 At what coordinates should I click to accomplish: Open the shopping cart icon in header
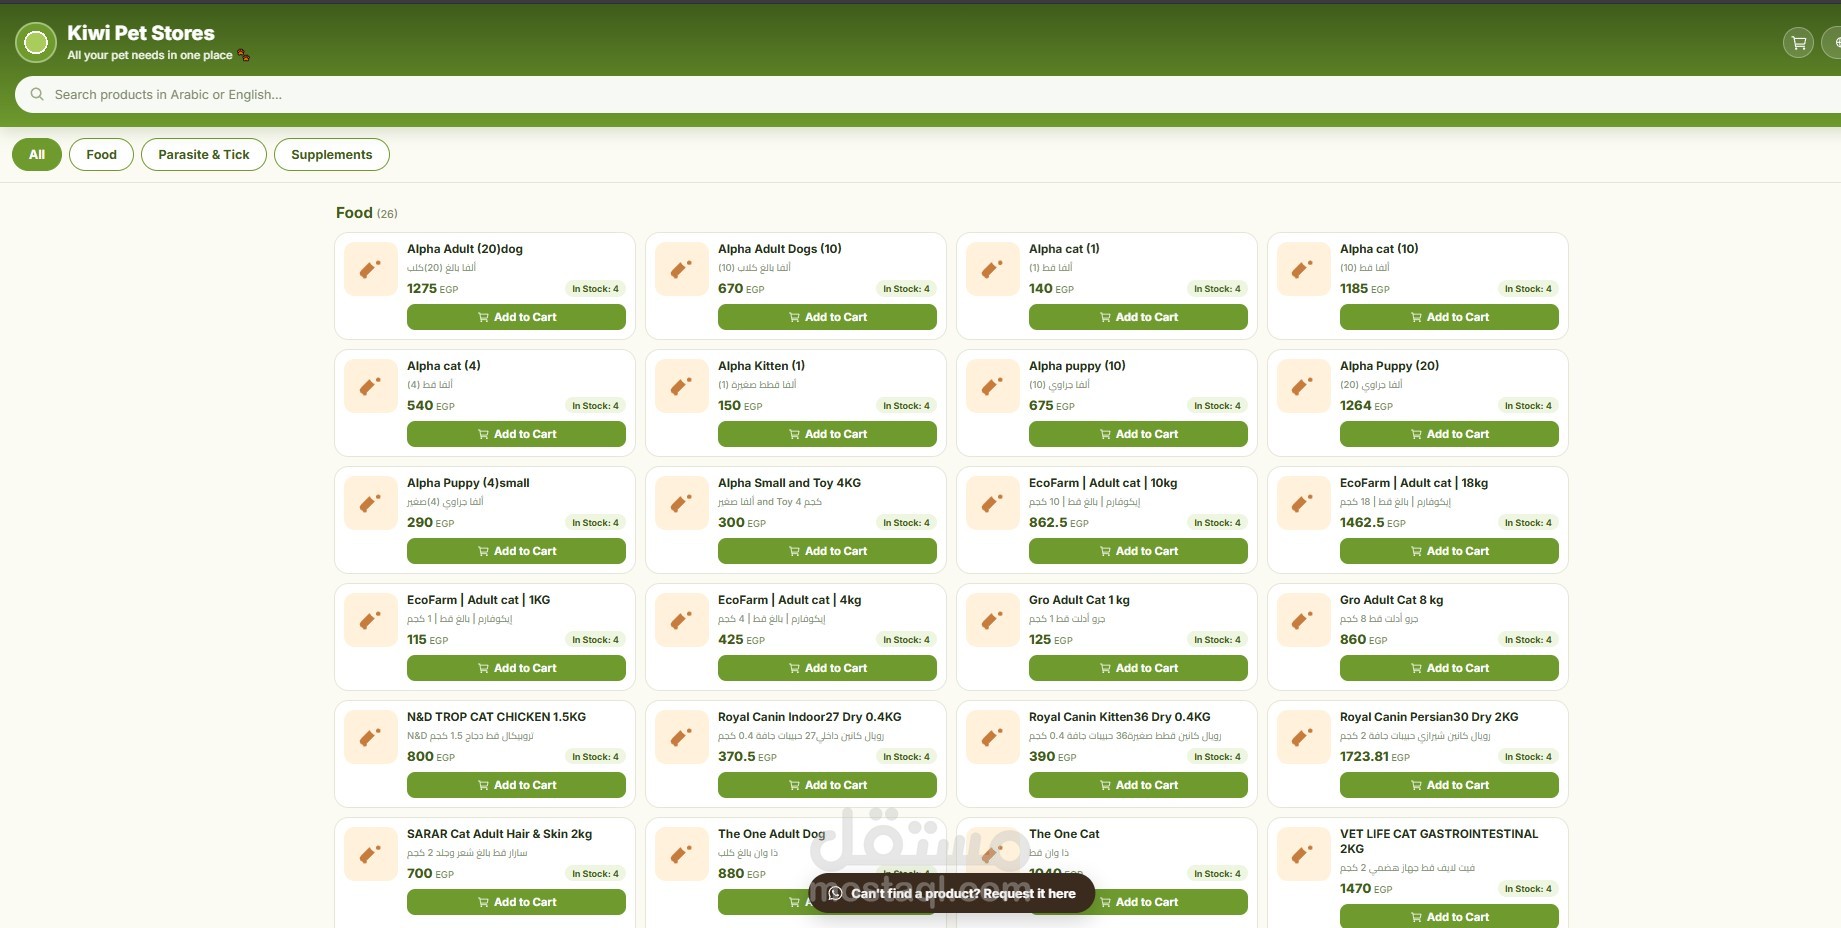coord(1798,43)
